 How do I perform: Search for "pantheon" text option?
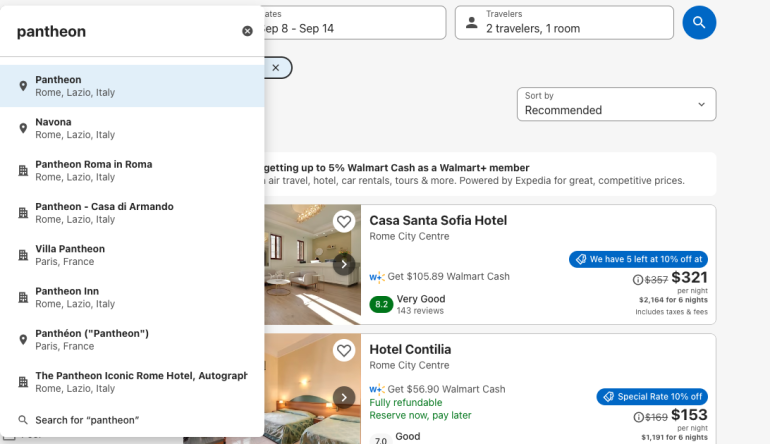[87, 420]
